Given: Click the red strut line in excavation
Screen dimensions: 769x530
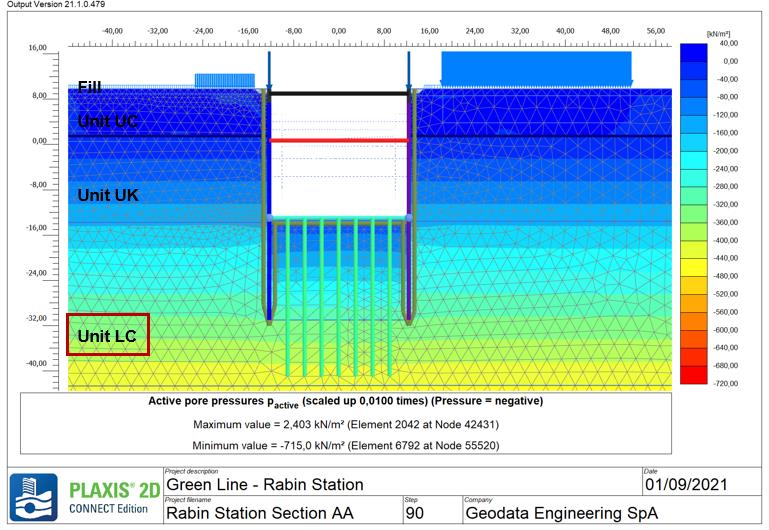Looking at the screenshot, I should click(339, 141).
